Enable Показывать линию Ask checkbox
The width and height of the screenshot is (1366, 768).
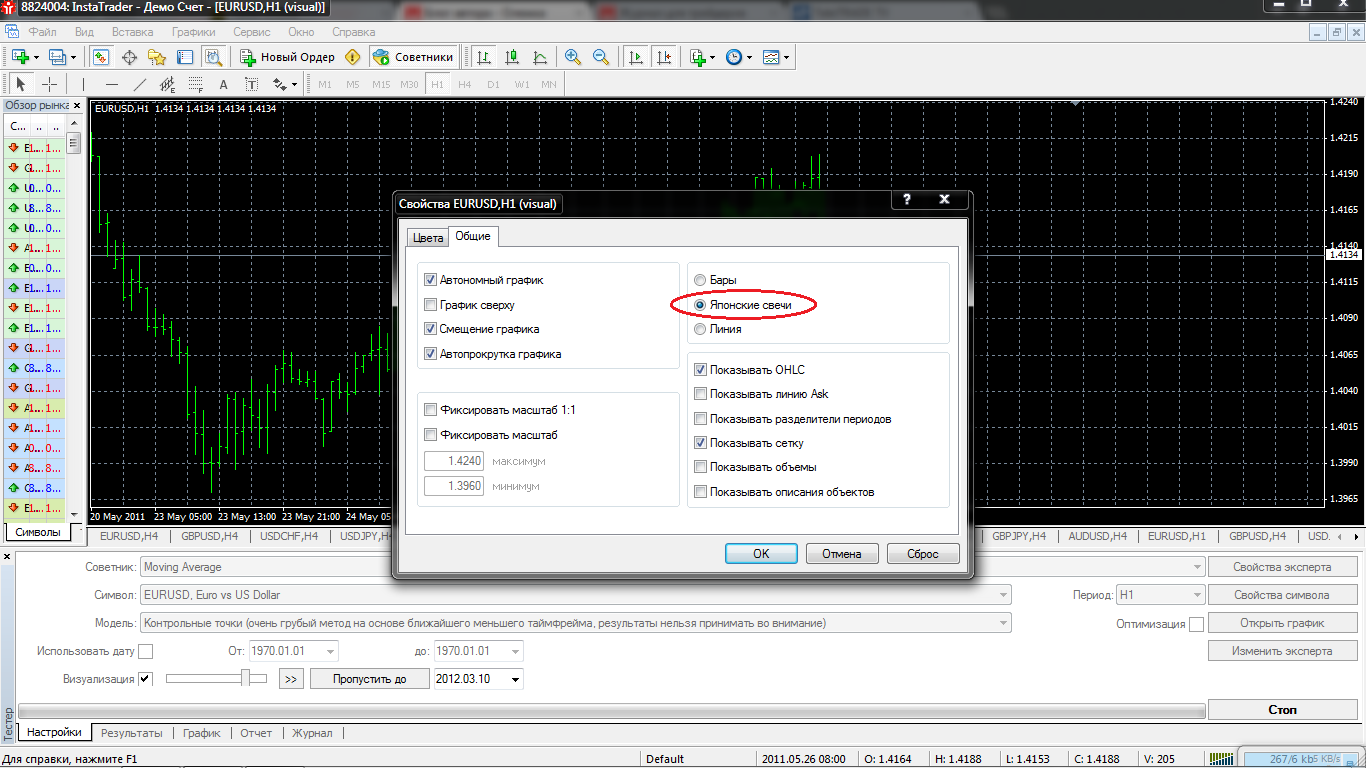point(701,394)
